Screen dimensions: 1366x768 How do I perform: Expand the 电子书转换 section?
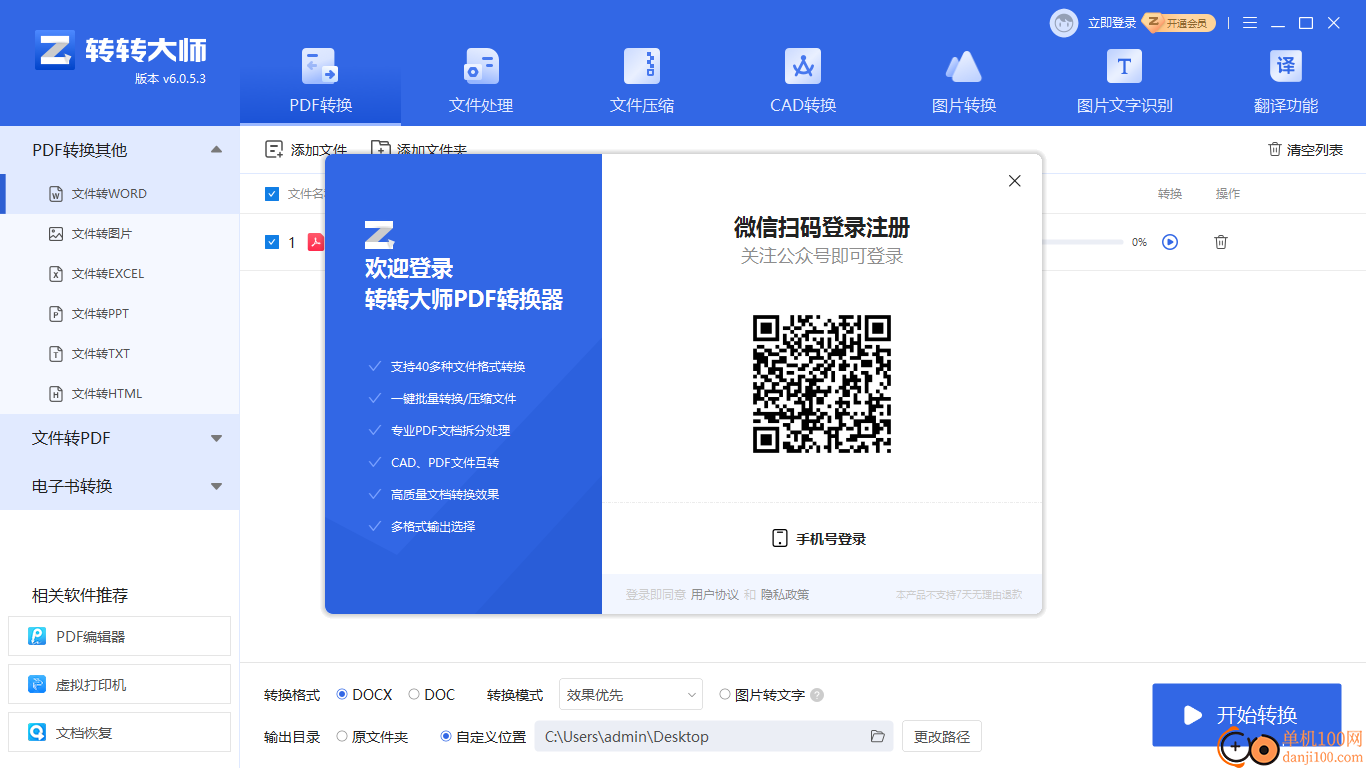pos(120,486)
